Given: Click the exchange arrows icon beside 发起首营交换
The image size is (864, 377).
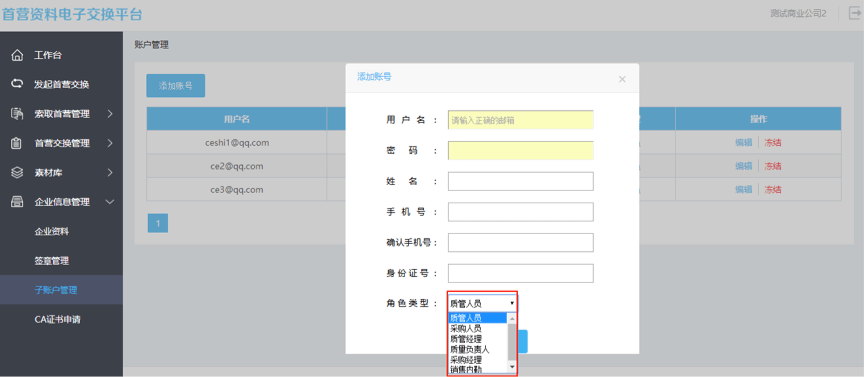Looking at the screenshot, I should pos(18,84).
